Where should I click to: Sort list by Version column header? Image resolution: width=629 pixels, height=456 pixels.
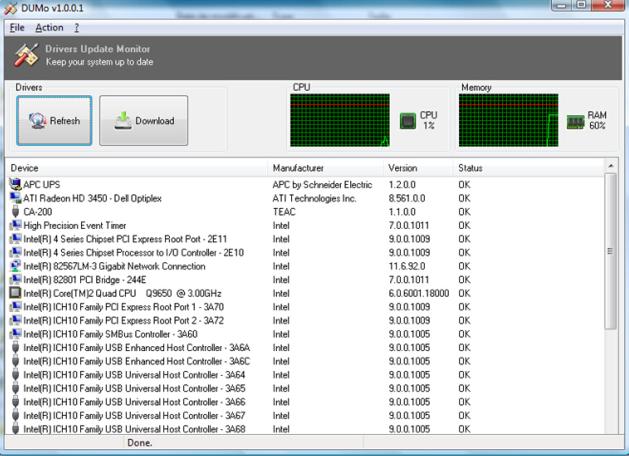(403, 168)
